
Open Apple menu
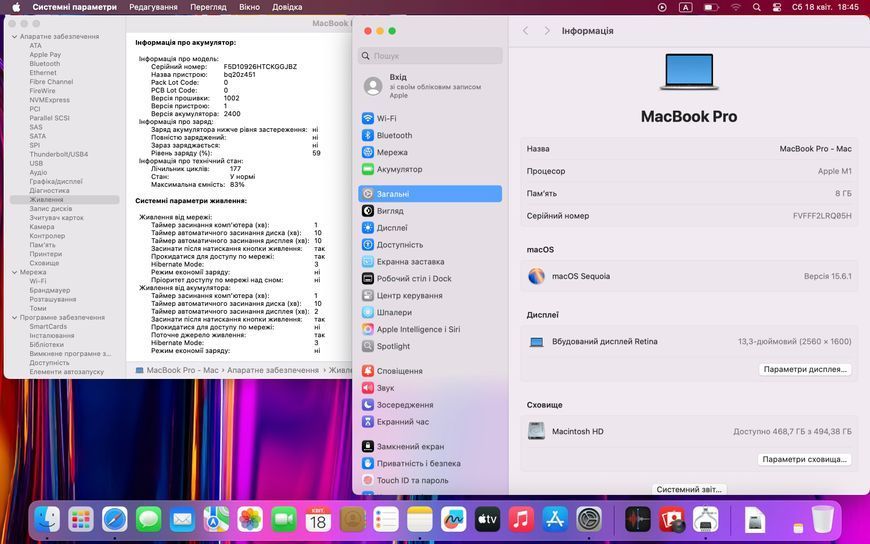click(16, 7)
